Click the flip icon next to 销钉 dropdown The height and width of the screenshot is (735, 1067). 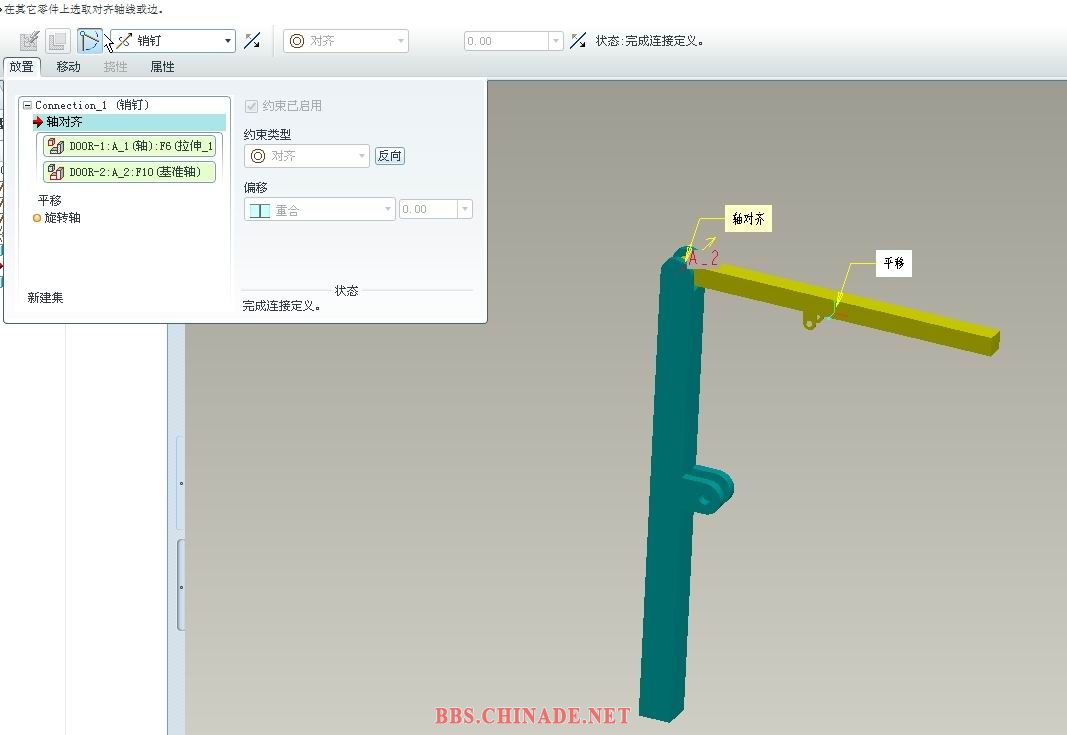pos(253,41)
